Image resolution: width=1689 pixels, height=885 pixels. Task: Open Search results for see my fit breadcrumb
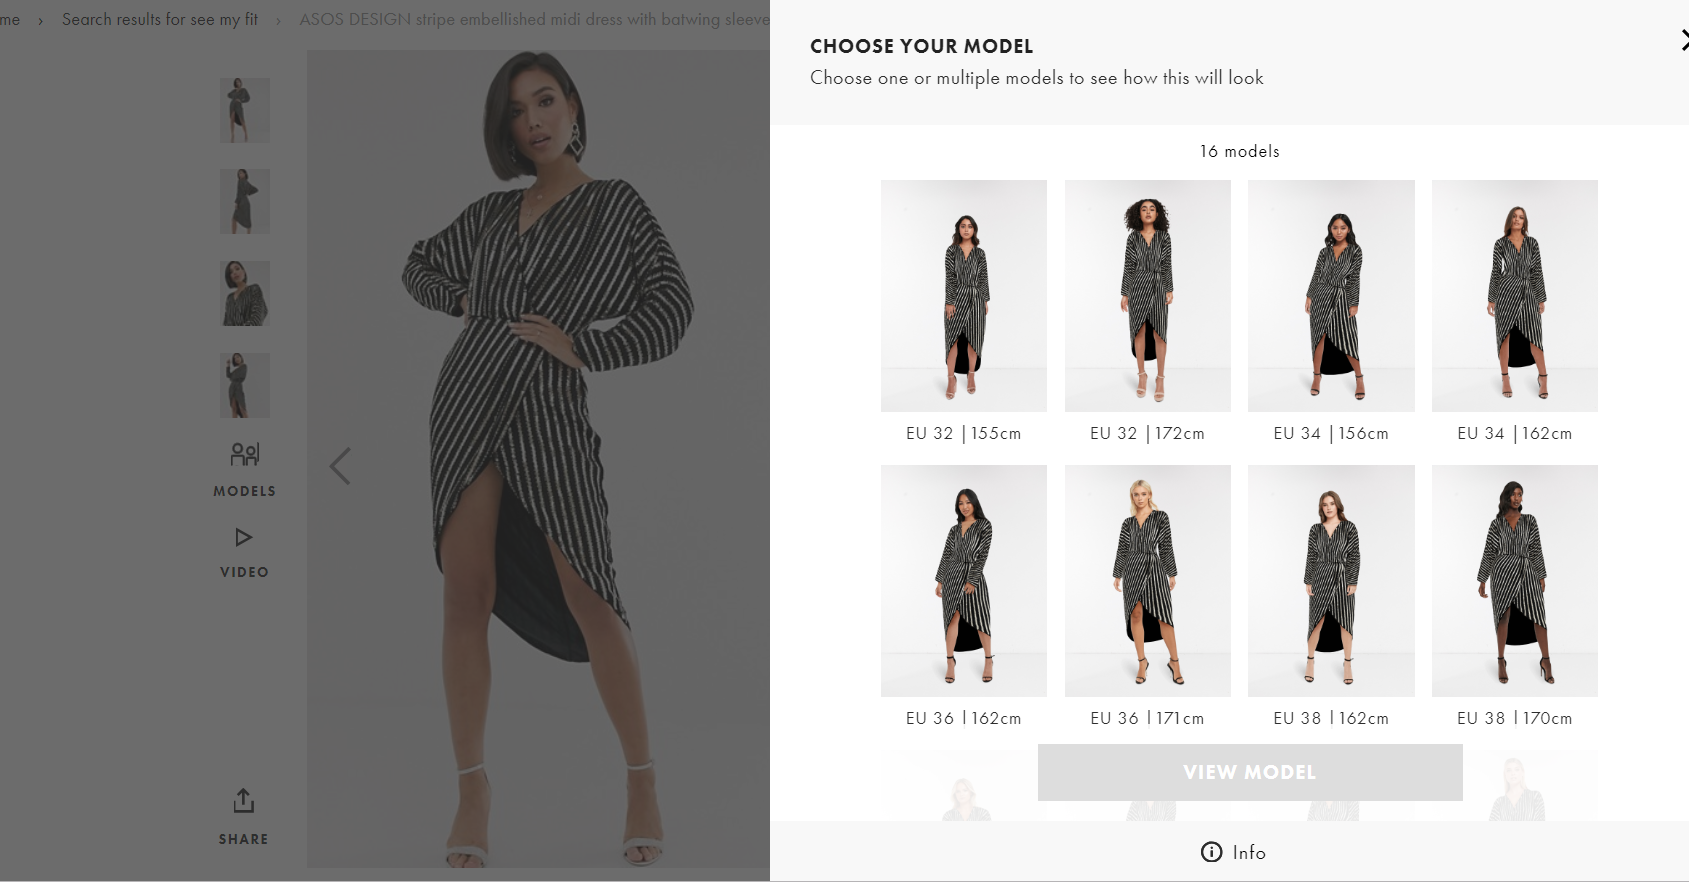click(160, 19)
